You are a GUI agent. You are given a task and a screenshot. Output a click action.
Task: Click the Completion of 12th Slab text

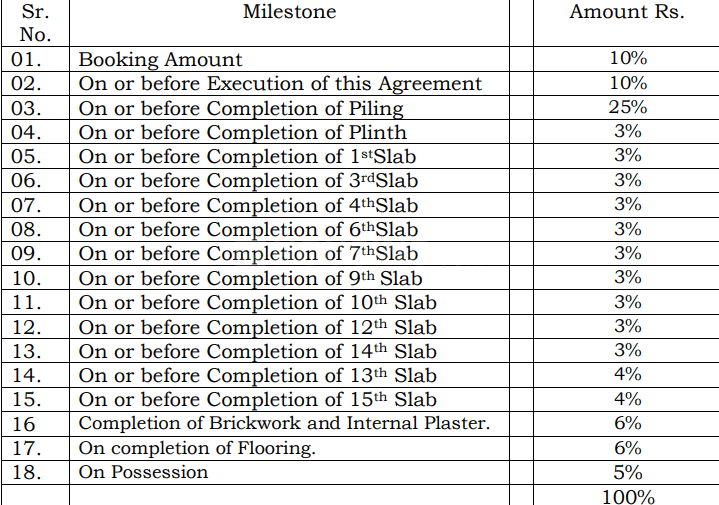257,327
